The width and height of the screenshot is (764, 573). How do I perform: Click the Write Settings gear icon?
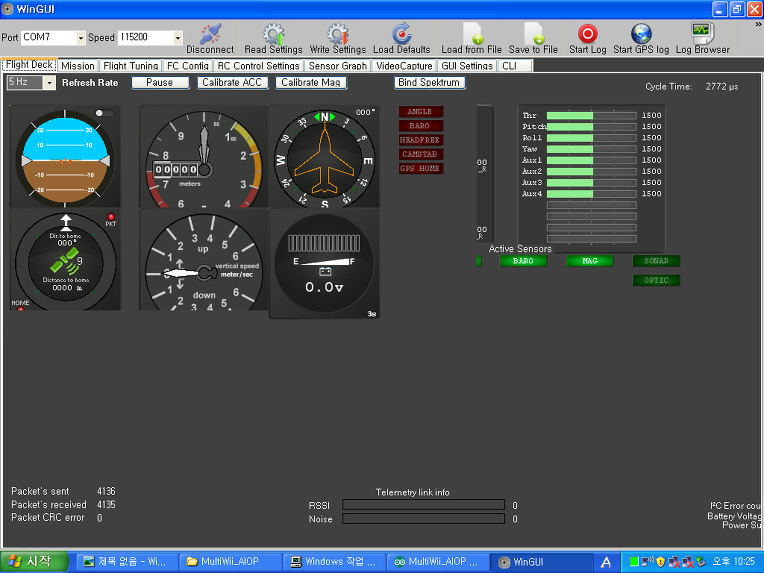pyautogui.click(x=337, y=34)
